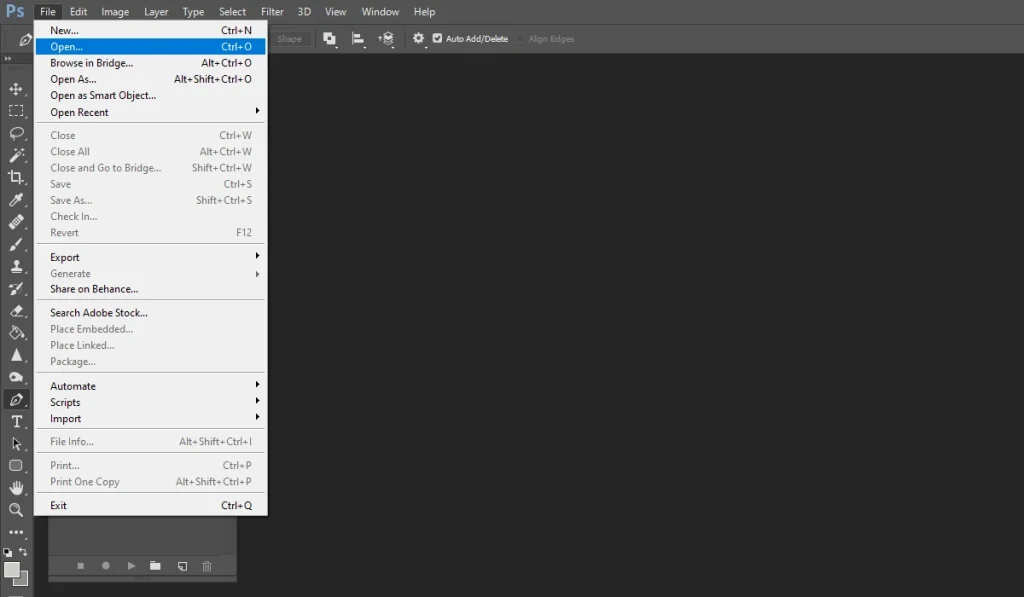Select the Zoom magnifier tool
This screenshot has width=1024, height=597.
pos(16,510)
